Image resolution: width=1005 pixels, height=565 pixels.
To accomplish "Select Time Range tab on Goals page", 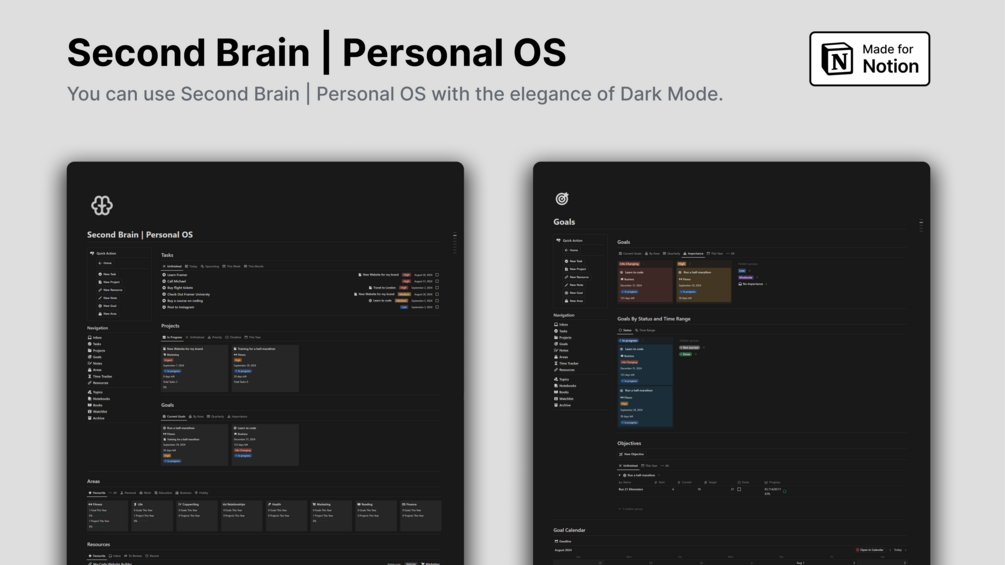I will (645, 330).
